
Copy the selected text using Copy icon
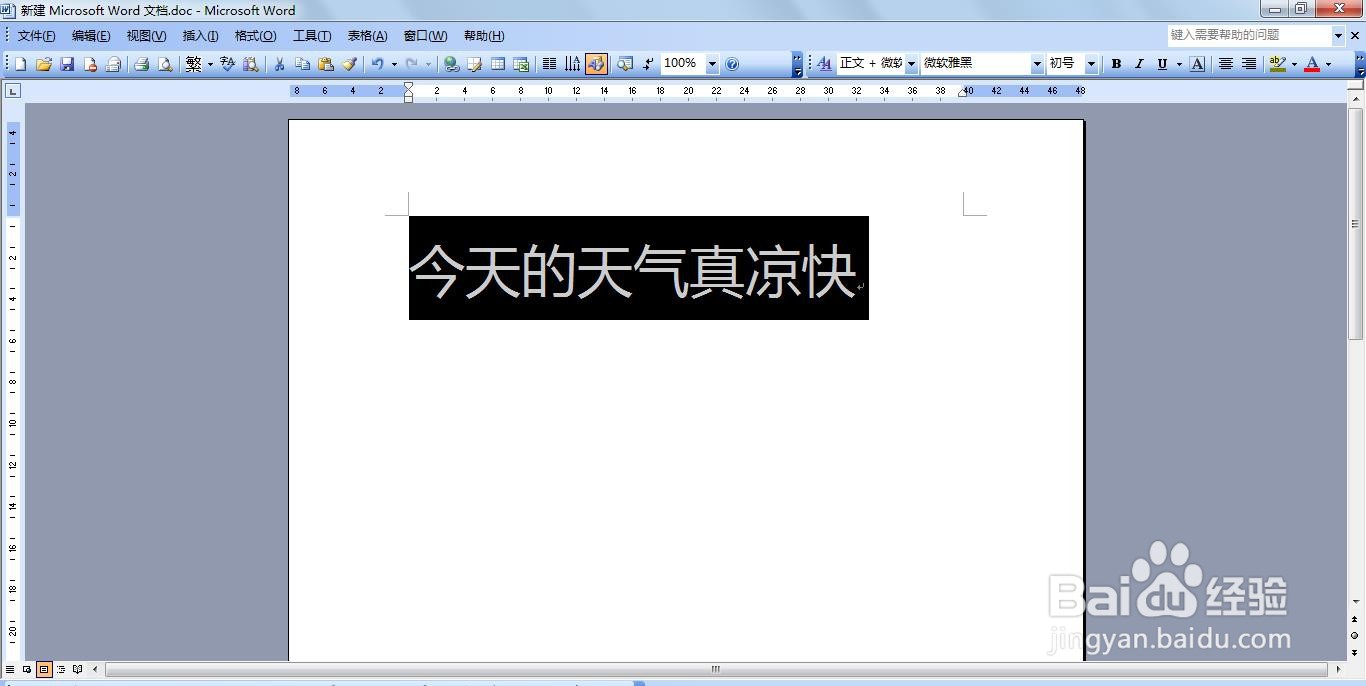(x=303, y=64)
